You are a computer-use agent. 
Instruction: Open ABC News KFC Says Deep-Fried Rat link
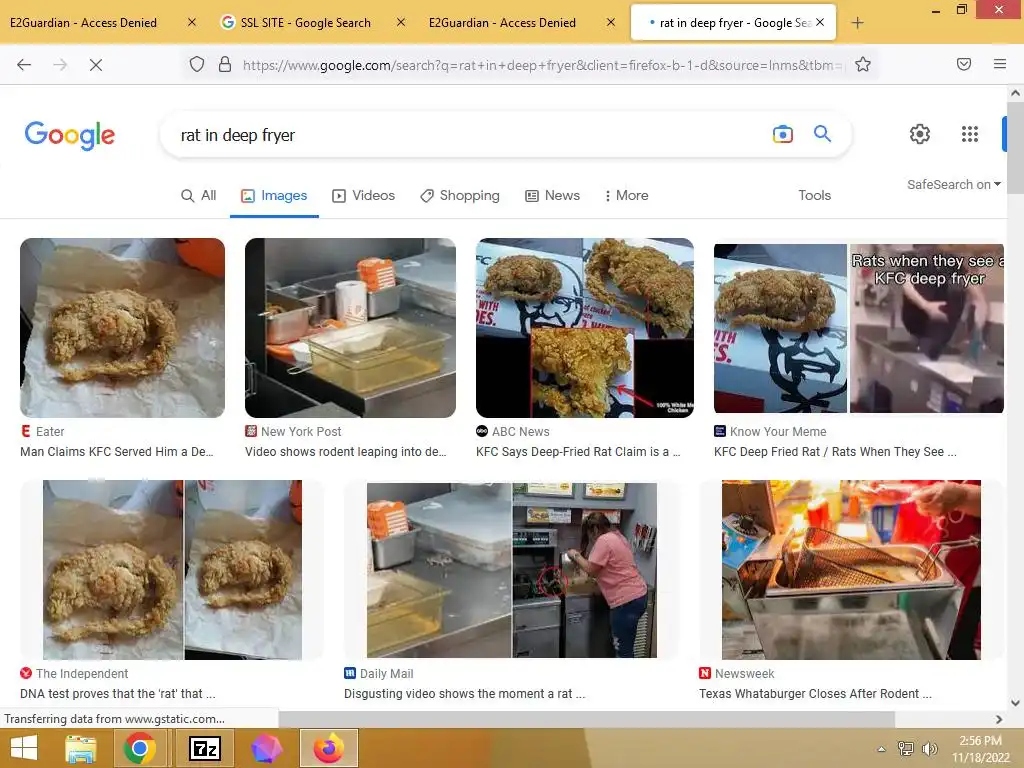coord(578,452)
